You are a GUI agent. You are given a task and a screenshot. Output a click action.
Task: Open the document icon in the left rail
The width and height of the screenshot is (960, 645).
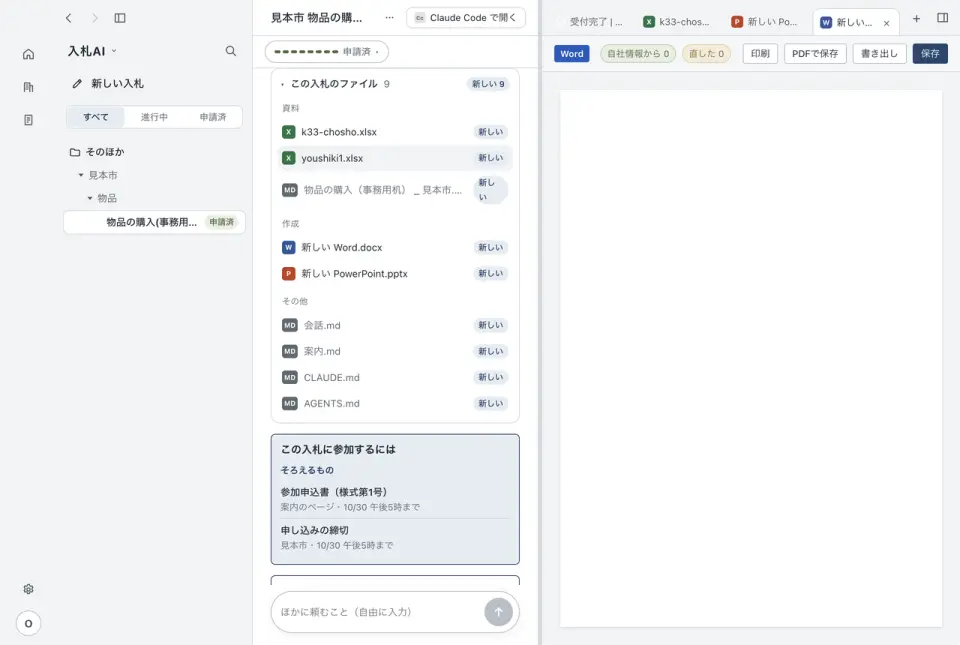point(28,120)
